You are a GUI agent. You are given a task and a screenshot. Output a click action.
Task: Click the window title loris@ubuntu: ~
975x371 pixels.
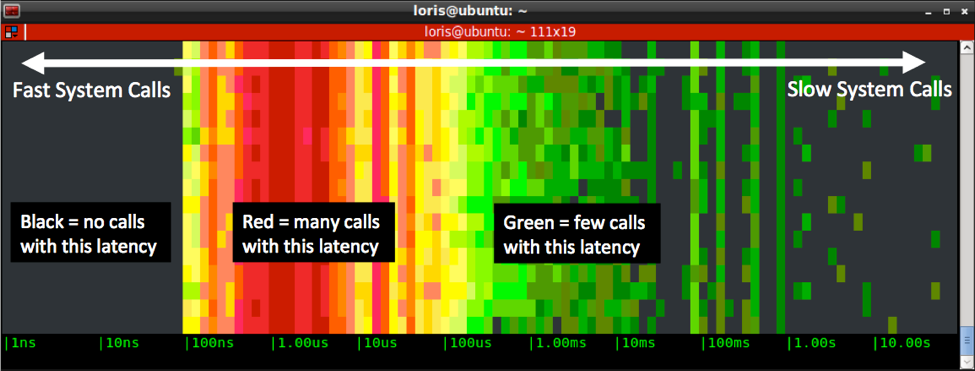pos(471,11)
